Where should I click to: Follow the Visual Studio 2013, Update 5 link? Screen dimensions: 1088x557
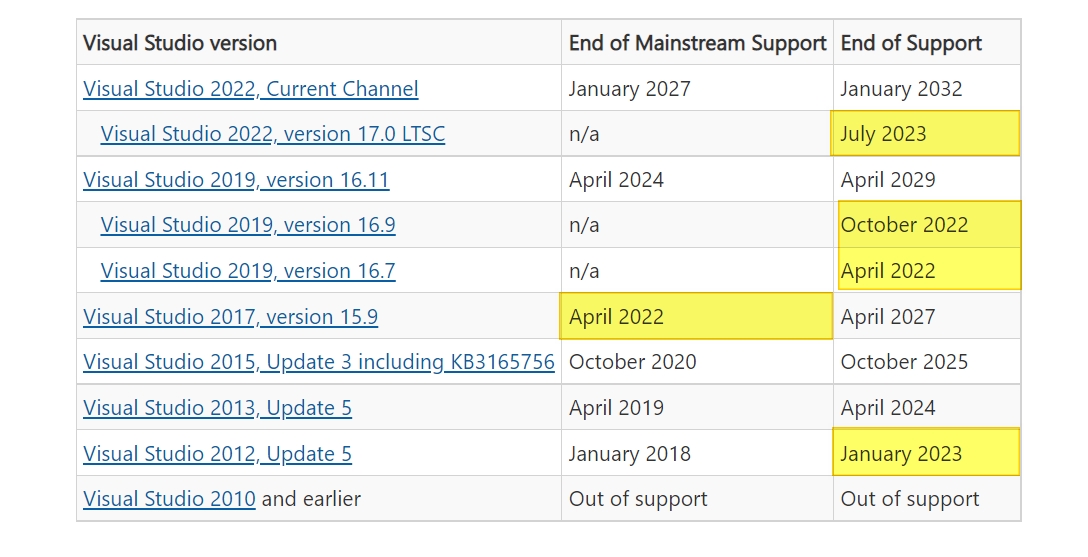(x=217, y=408)
